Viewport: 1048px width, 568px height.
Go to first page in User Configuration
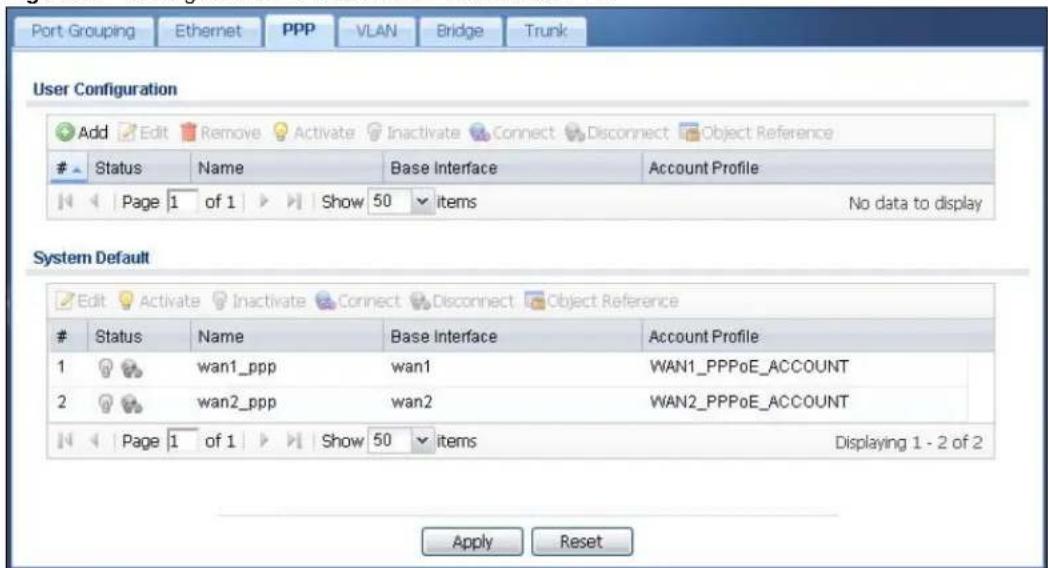pos(65,201)
